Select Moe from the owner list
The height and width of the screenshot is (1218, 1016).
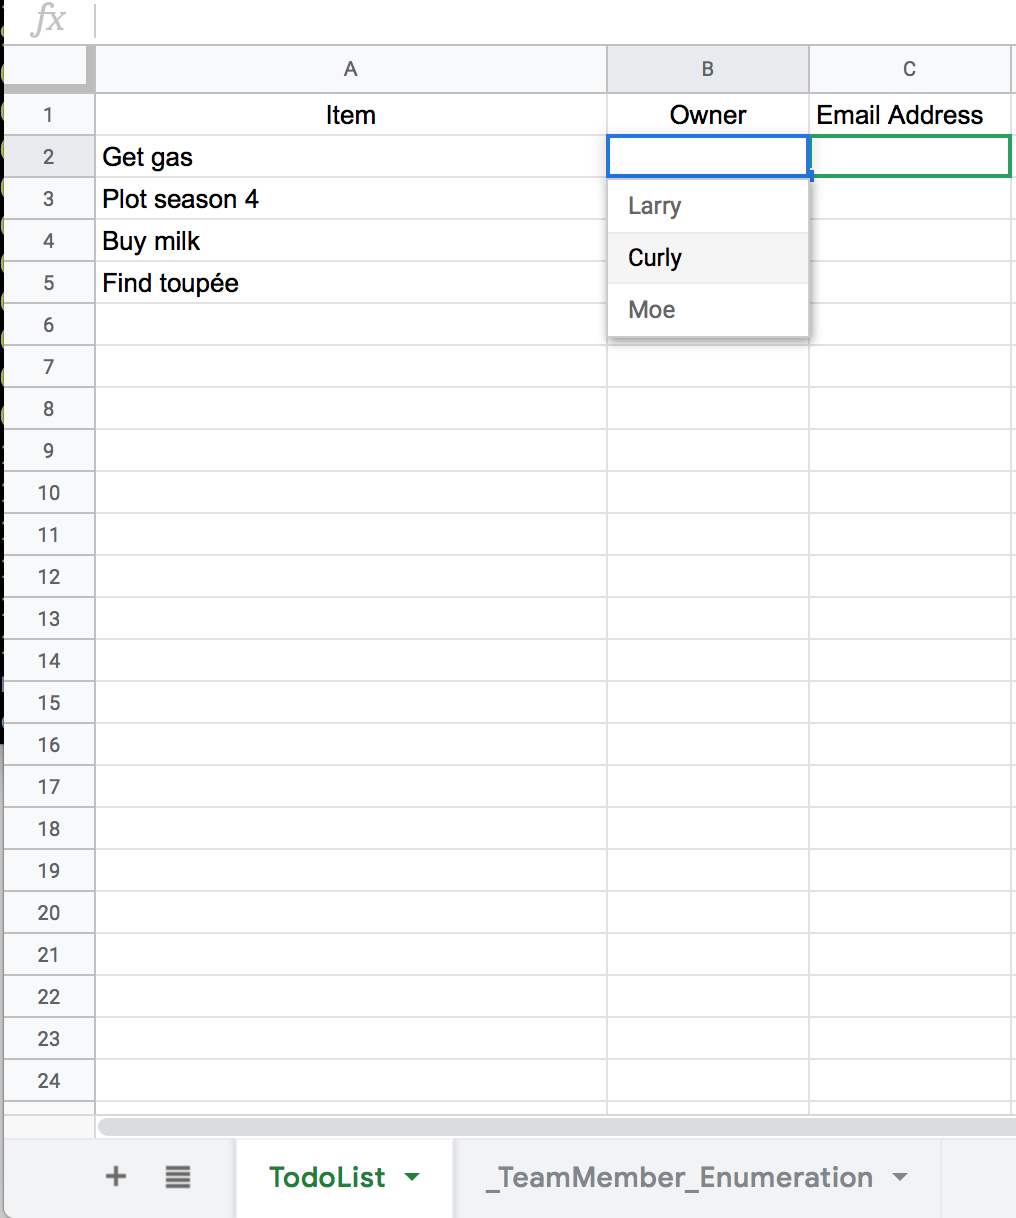coord(652,310)
